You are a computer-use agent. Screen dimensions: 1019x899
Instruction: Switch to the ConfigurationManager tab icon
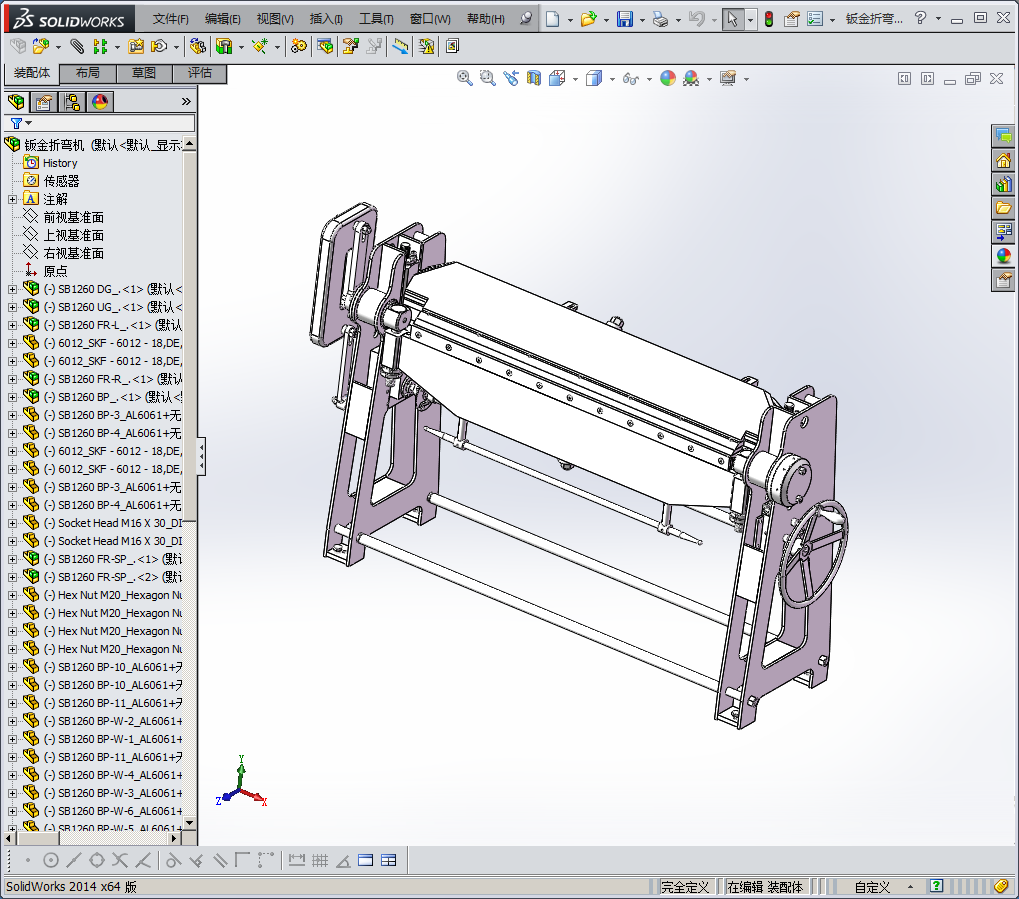[71, 101]
